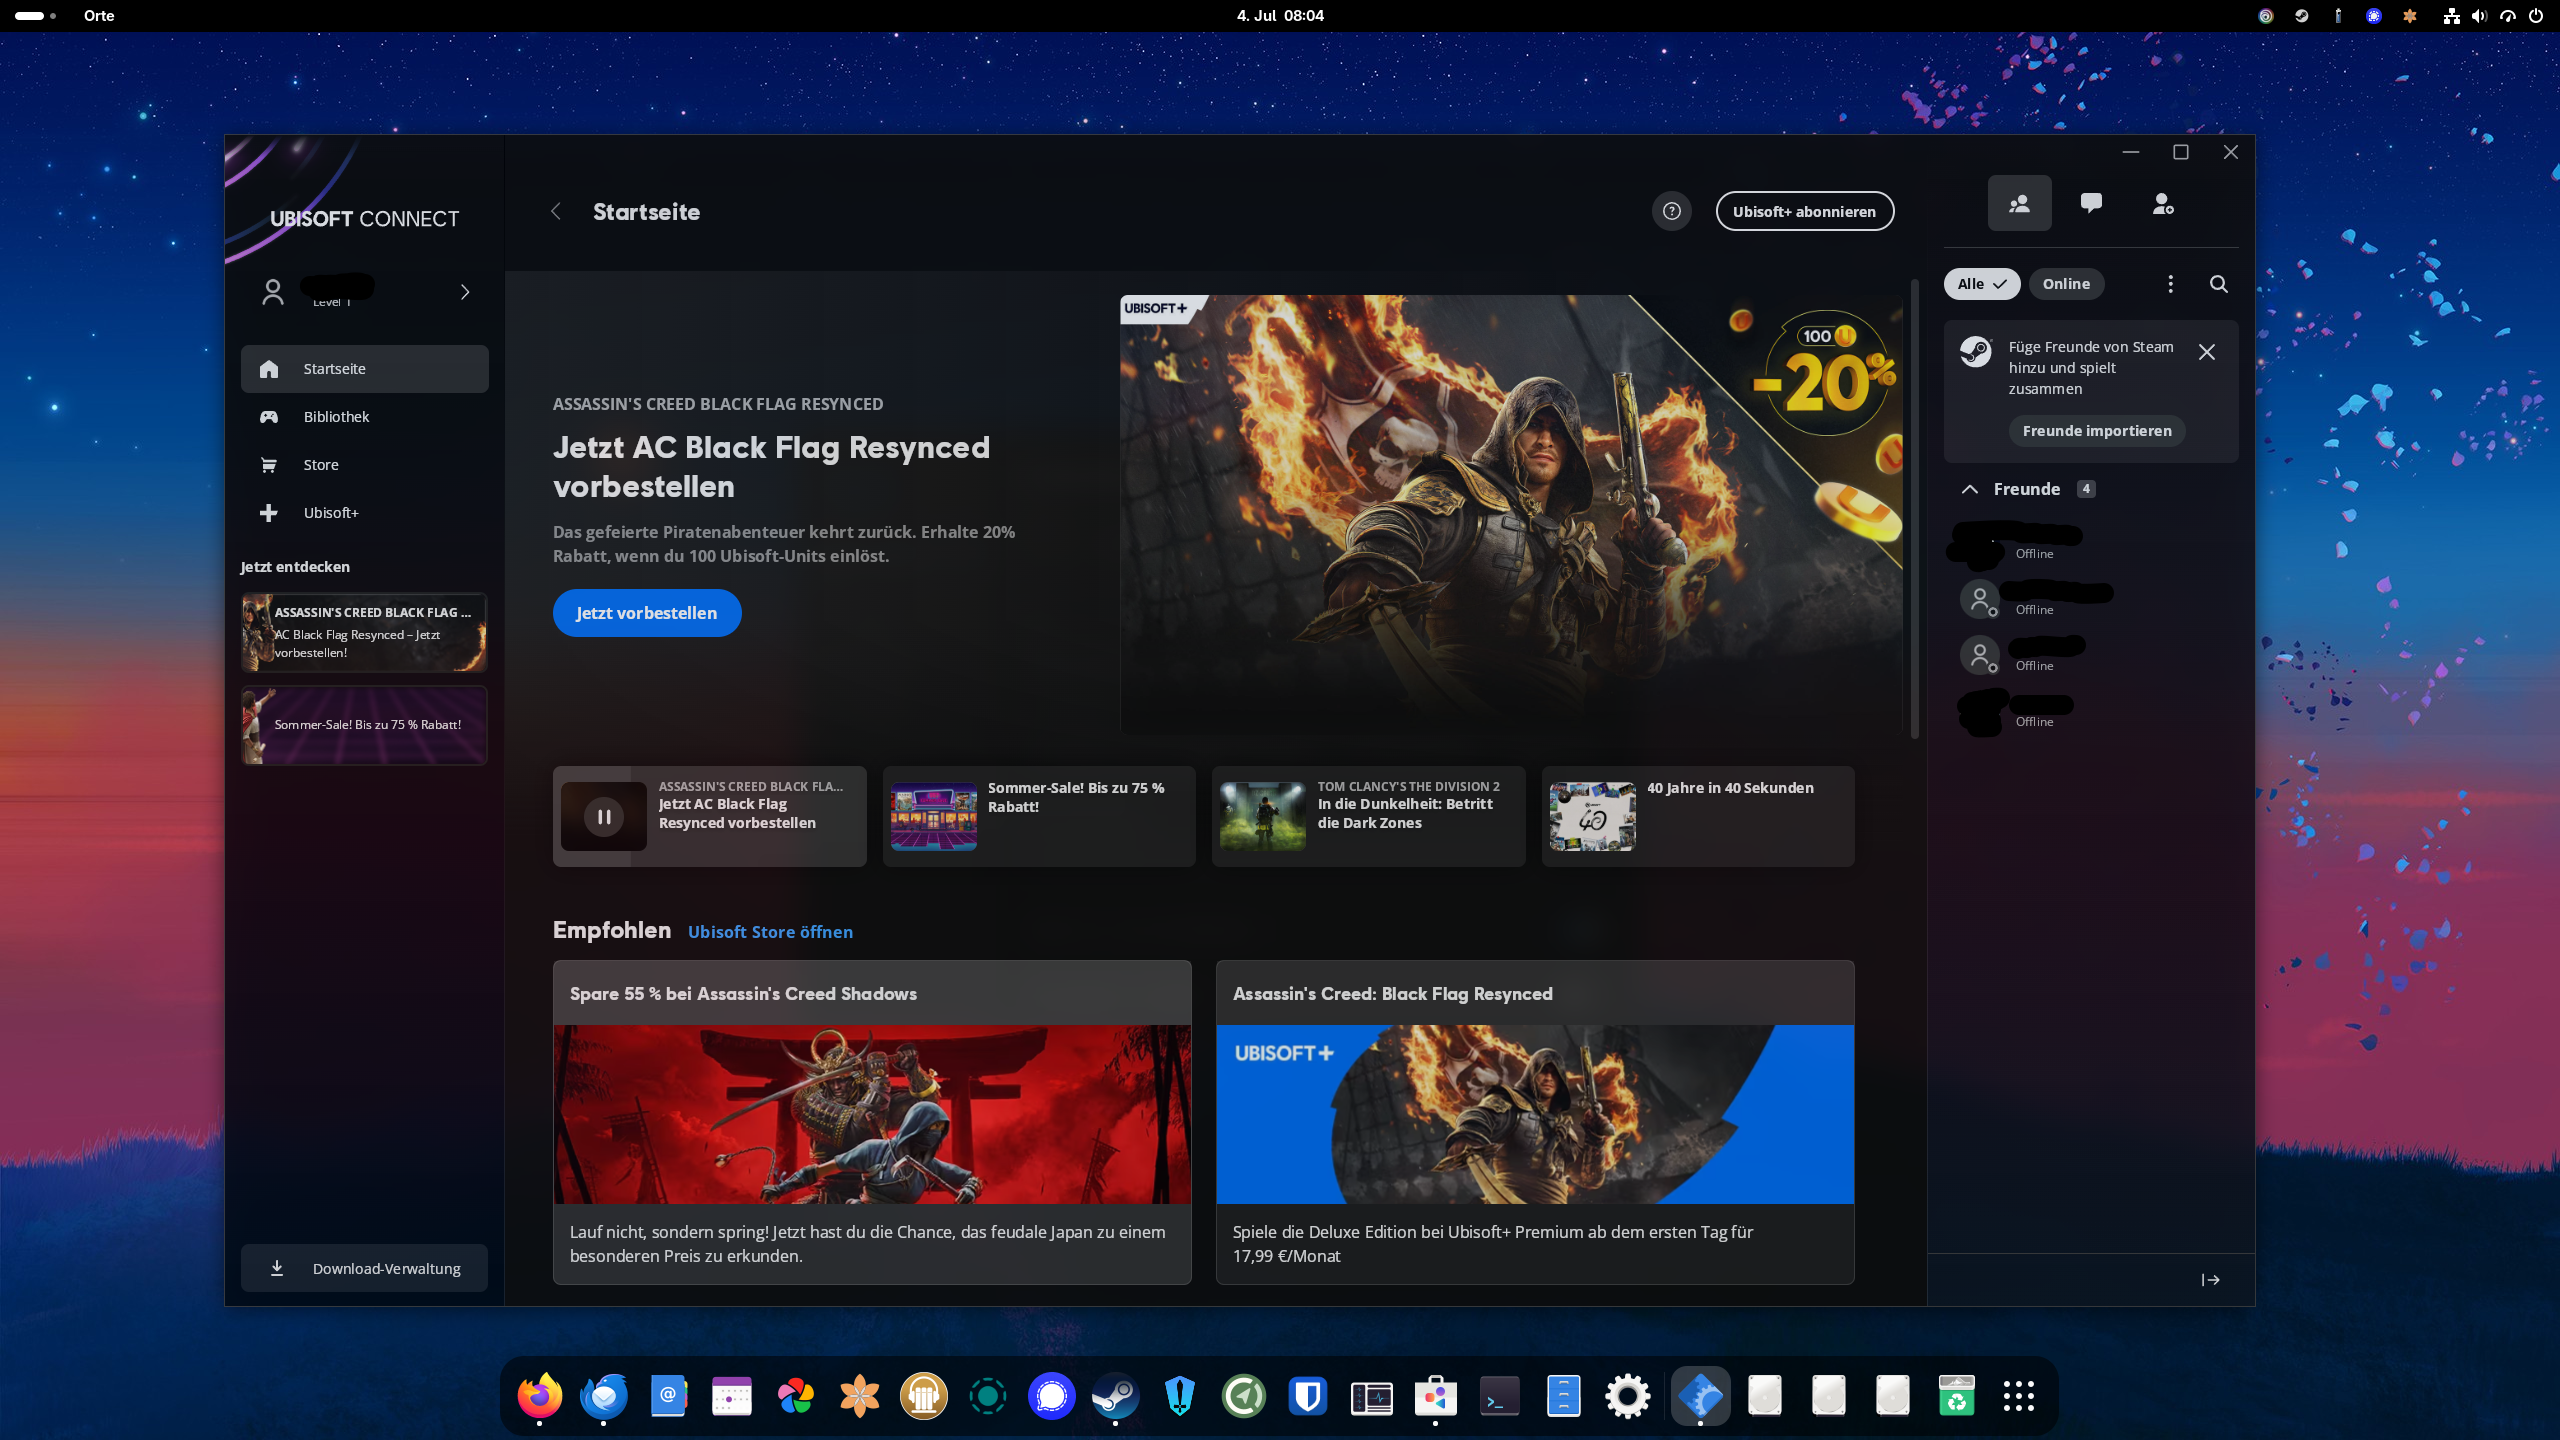This screenshot has width=2560, height=1440.
Task: Open the volume indicator in the top bar
Action: point(2479,16)
